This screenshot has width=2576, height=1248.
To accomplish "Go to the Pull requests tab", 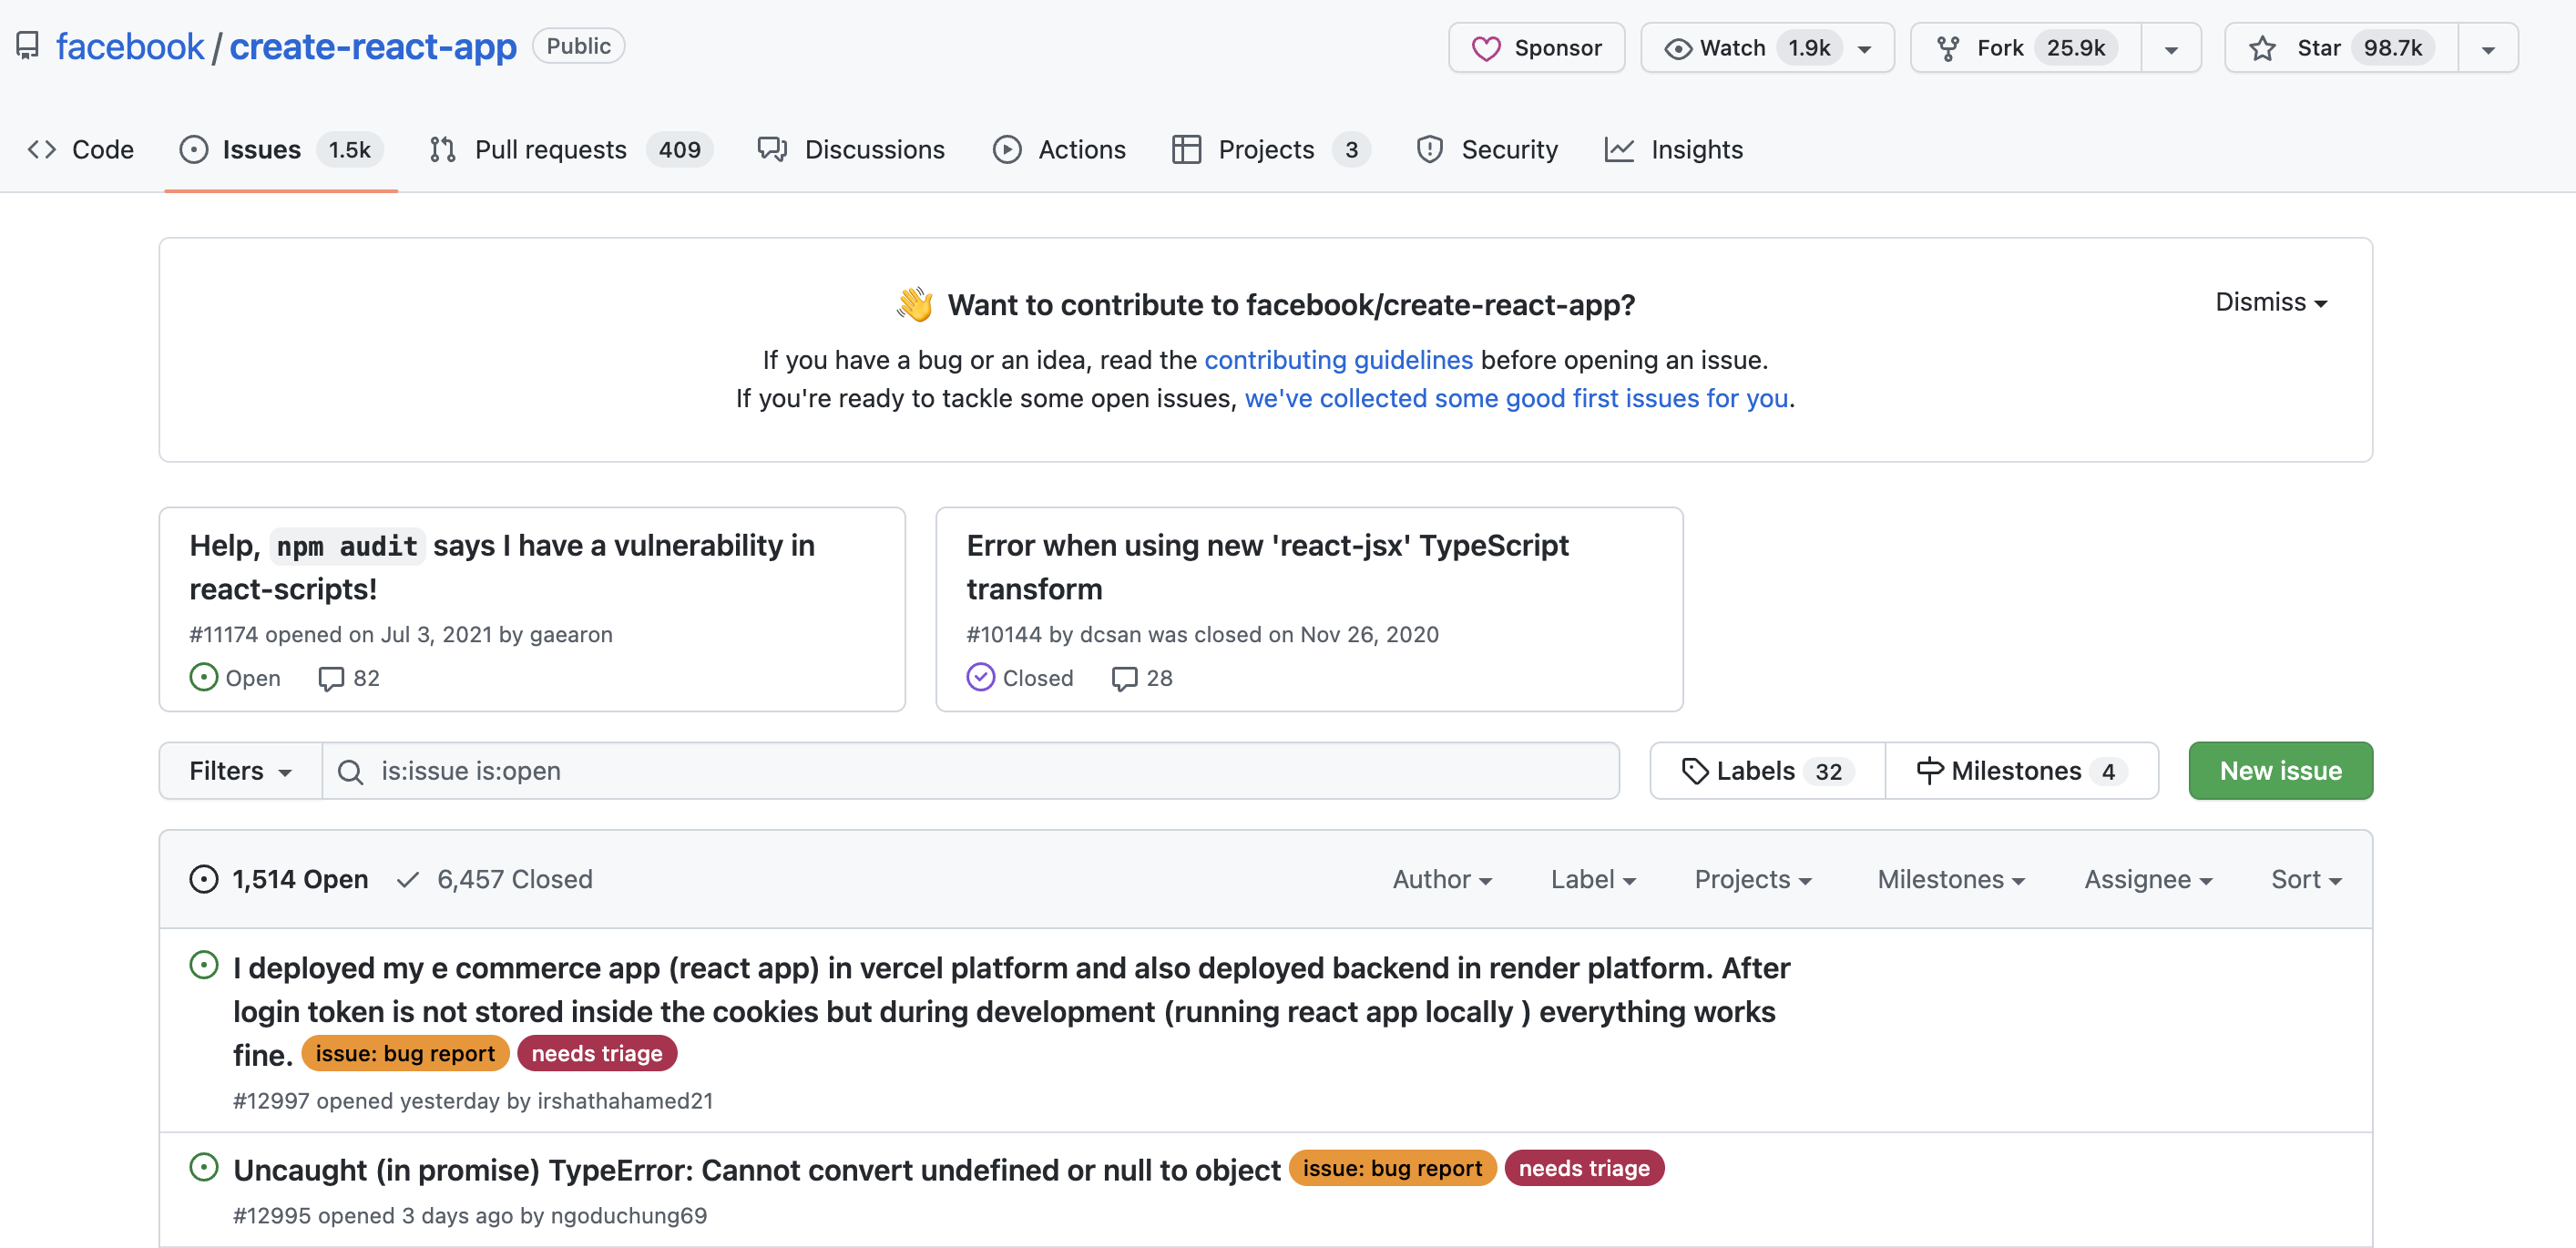I will pyautogui.click(x=570, y=149).
